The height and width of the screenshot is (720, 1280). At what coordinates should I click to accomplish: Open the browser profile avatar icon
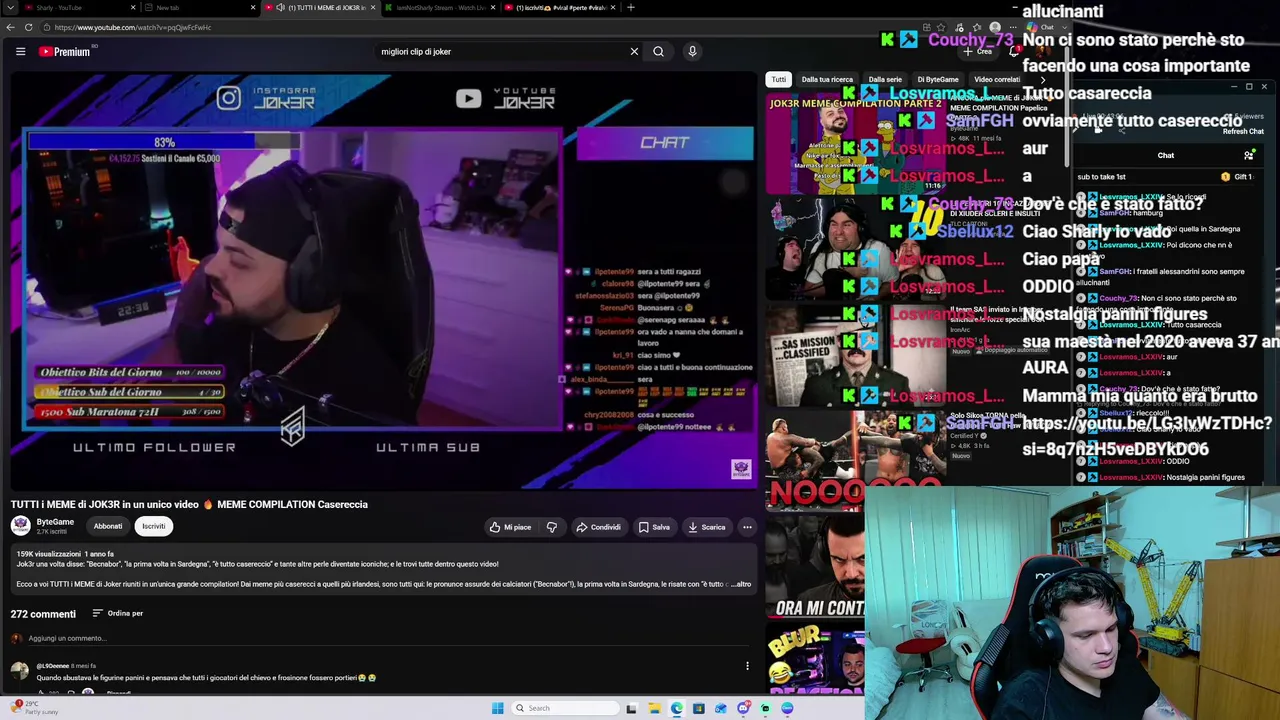pyautogui.click(x=995, y=27)
